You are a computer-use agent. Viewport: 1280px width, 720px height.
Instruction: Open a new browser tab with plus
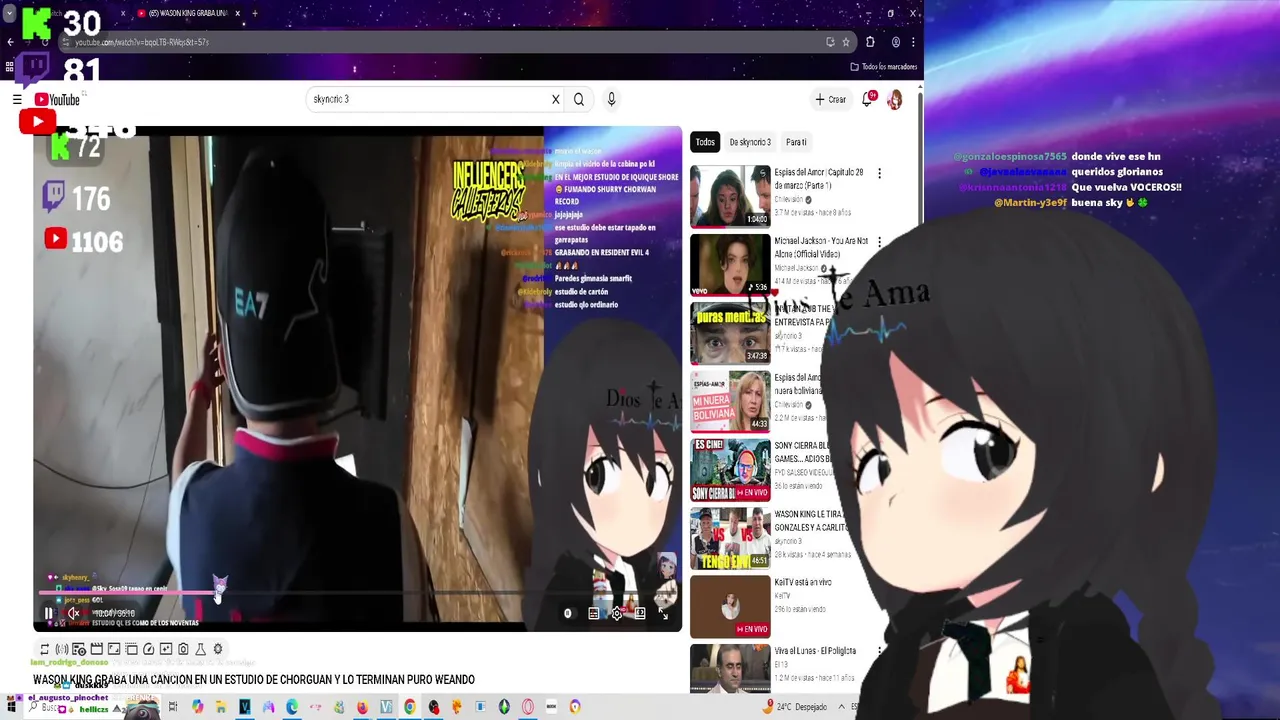click(255, 13)
